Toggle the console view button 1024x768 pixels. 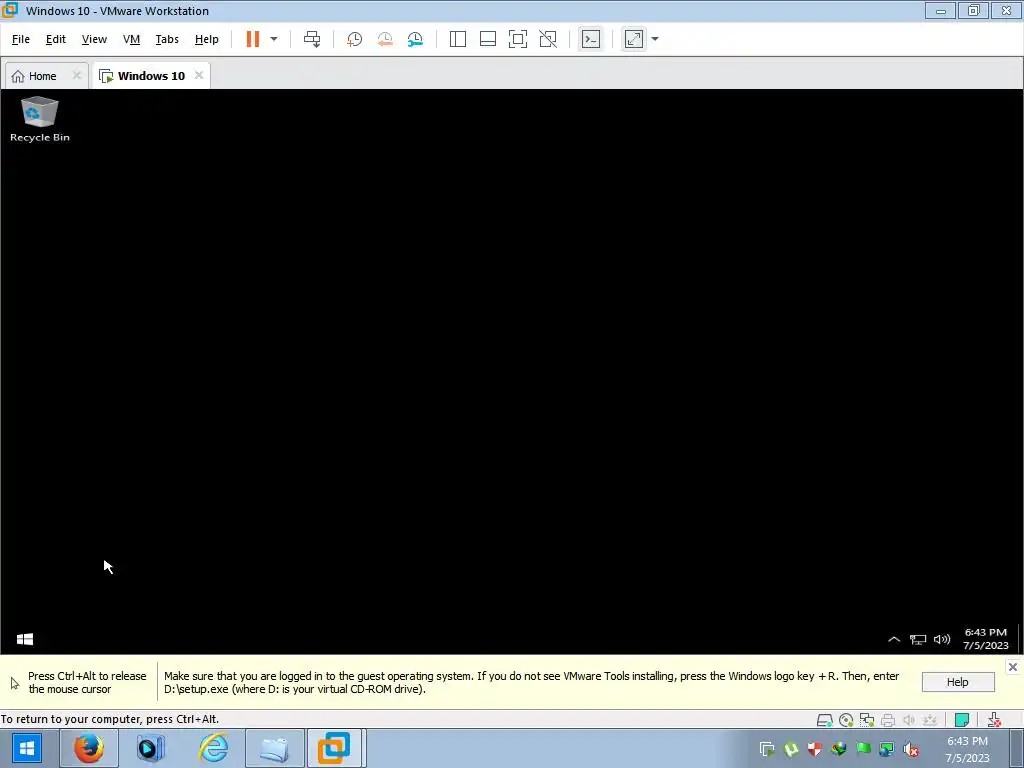tap(591, 39)
